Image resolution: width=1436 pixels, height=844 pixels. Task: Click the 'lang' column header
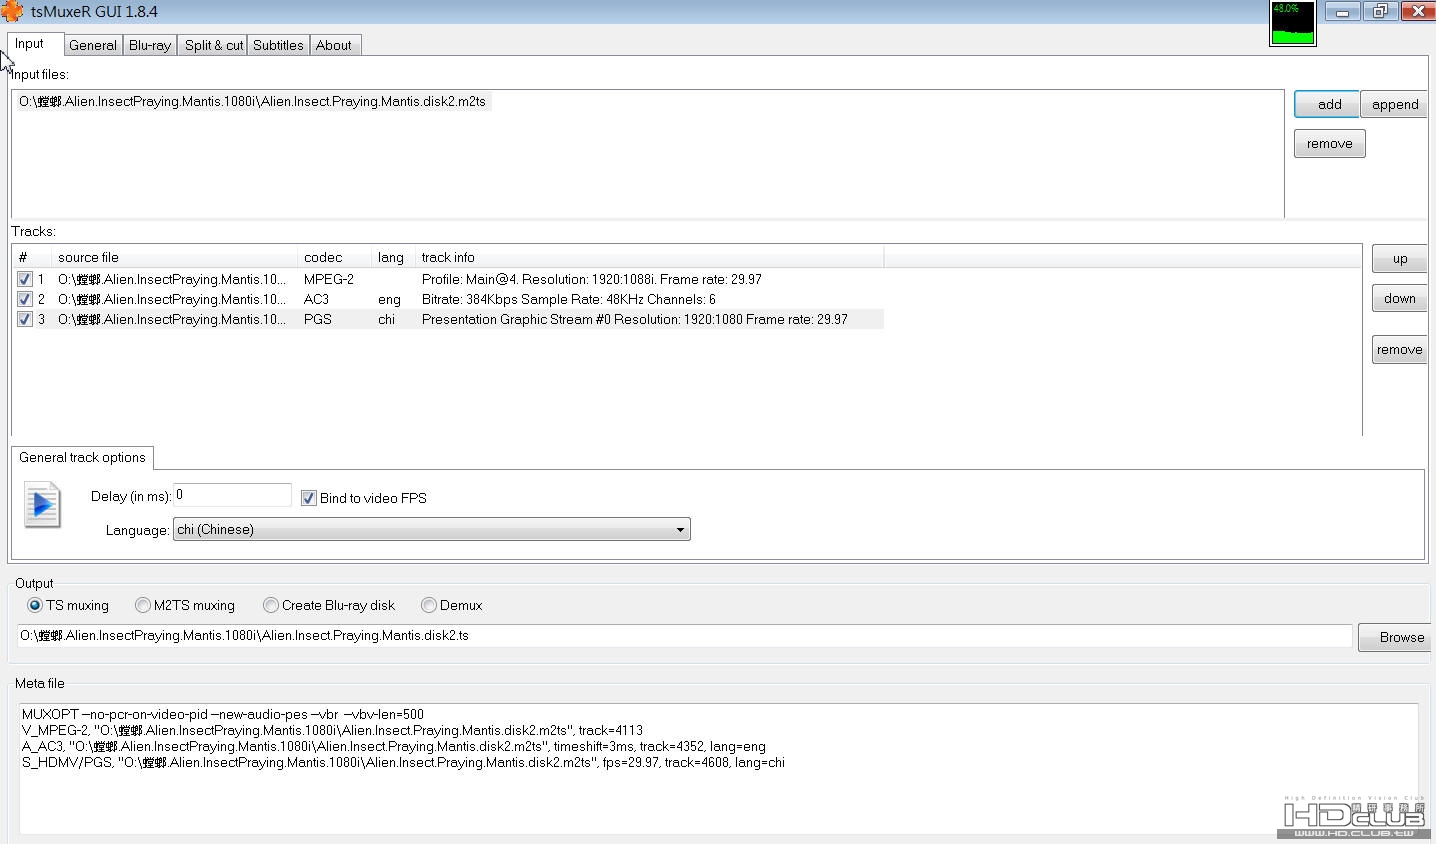[x=393, y=257]
